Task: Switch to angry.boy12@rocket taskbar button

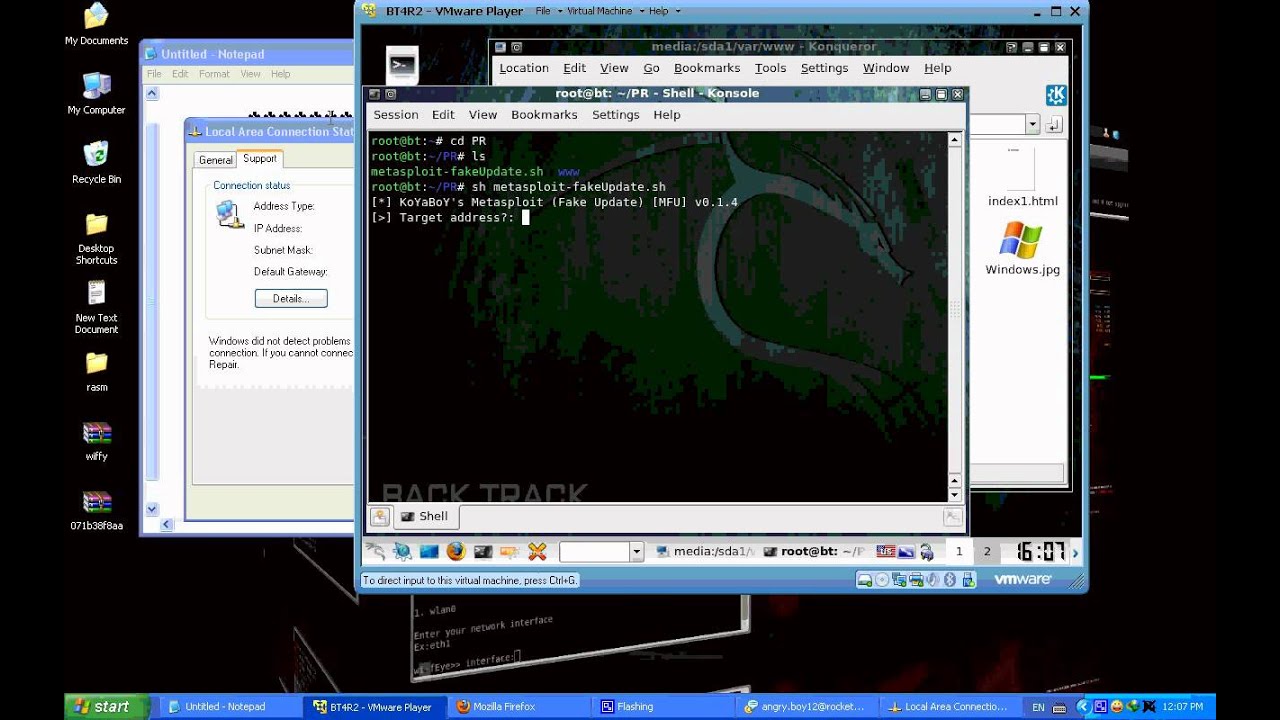Action: point(810,706)
